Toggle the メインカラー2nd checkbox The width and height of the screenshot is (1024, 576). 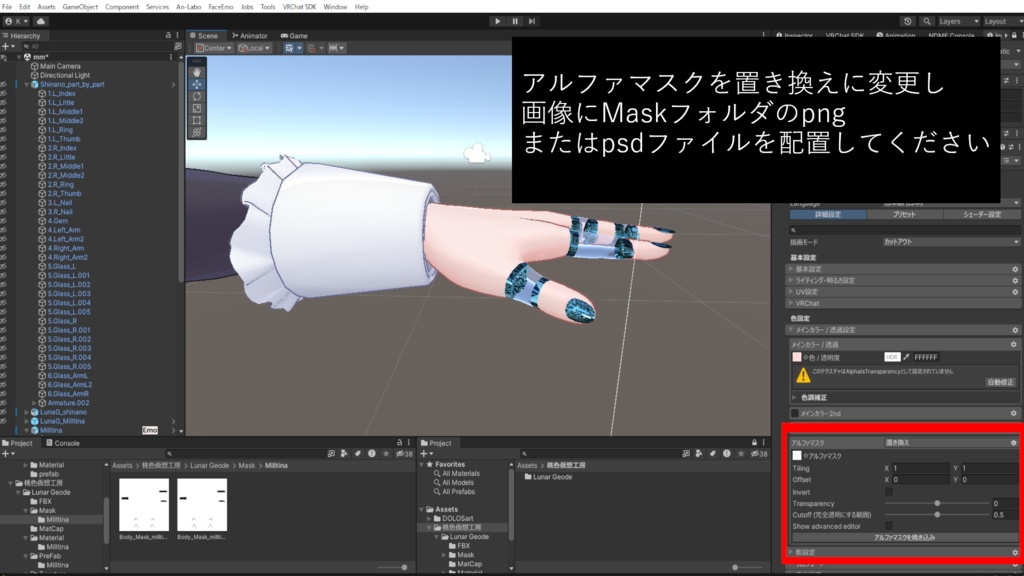pos(795,413)
